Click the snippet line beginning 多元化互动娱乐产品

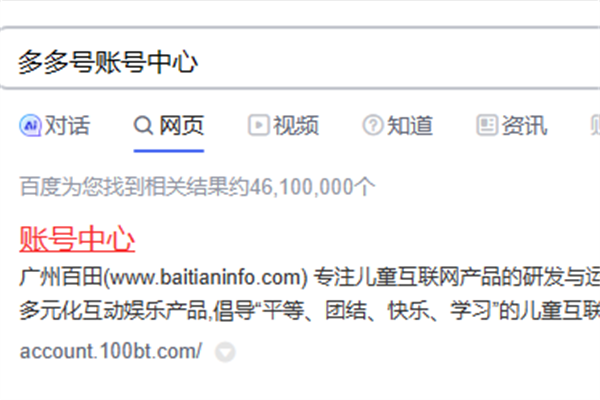click(x=310, y=310)
